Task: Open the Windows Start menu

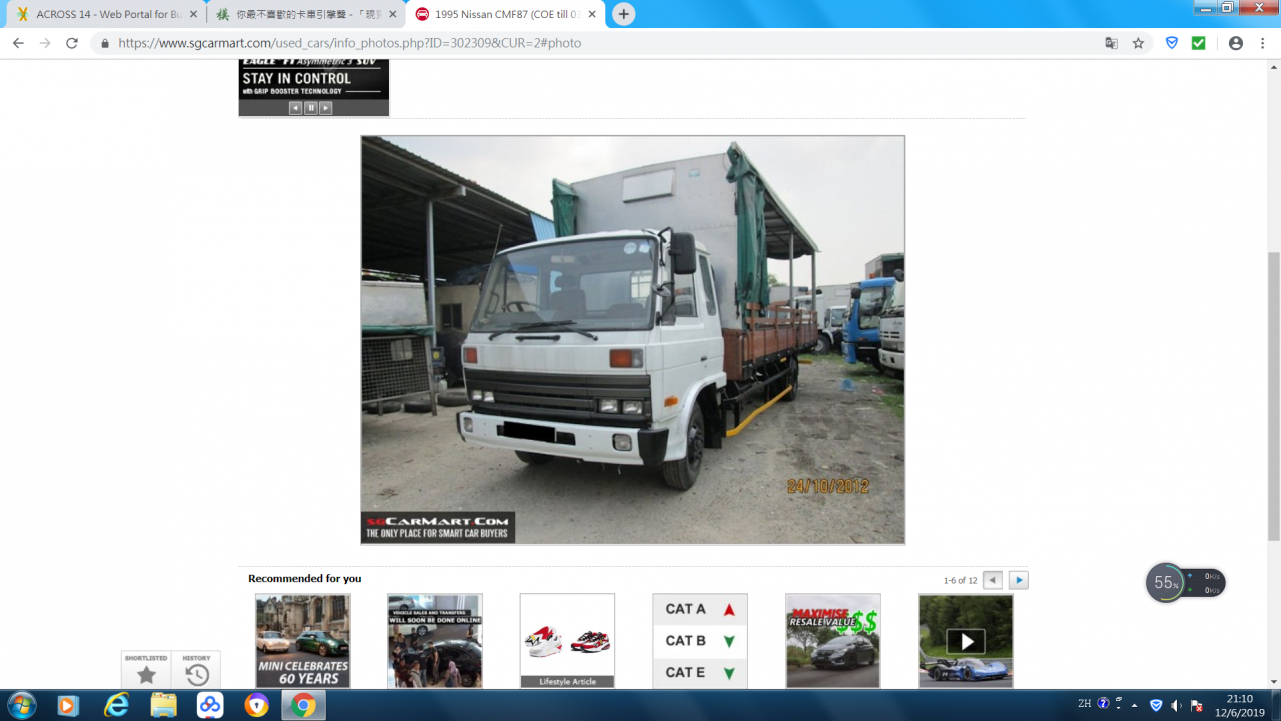Action: click(21, 705)
